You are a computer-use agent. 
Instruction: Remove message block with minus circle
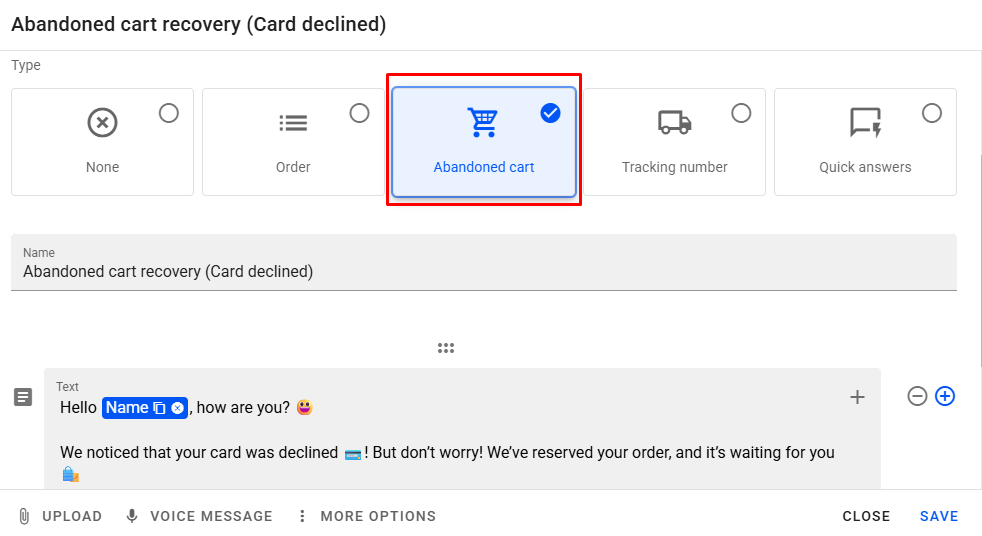(917, 396)
